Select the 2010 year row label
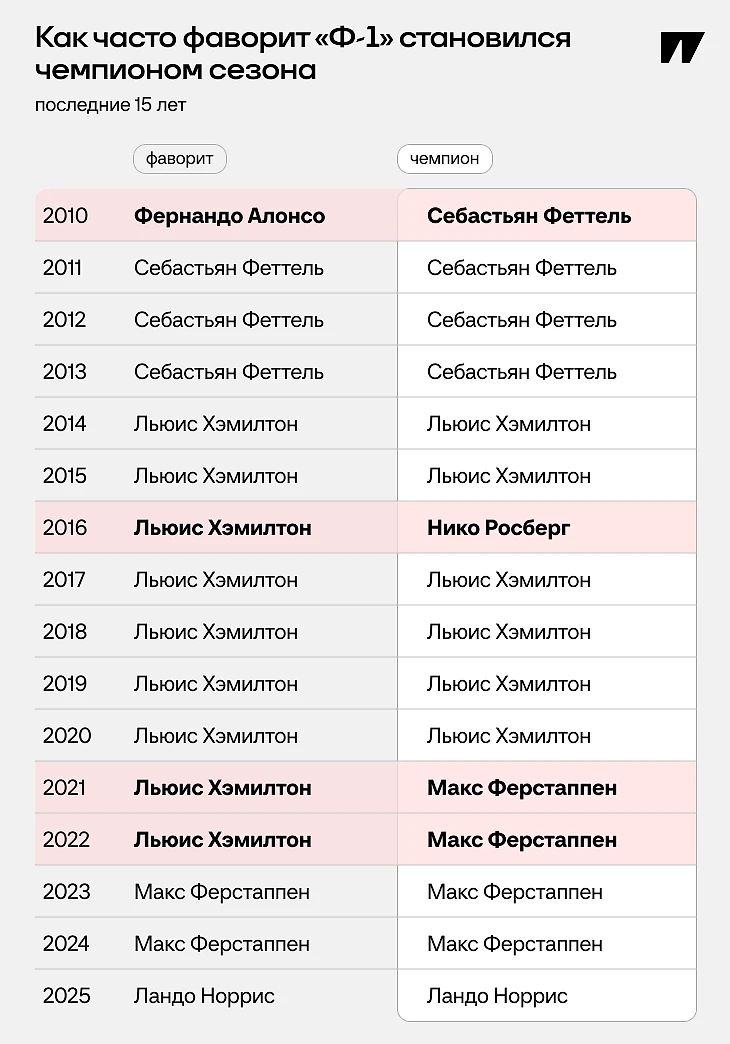730x1044 pixels. pyautogui.click(x=65, y=216)
